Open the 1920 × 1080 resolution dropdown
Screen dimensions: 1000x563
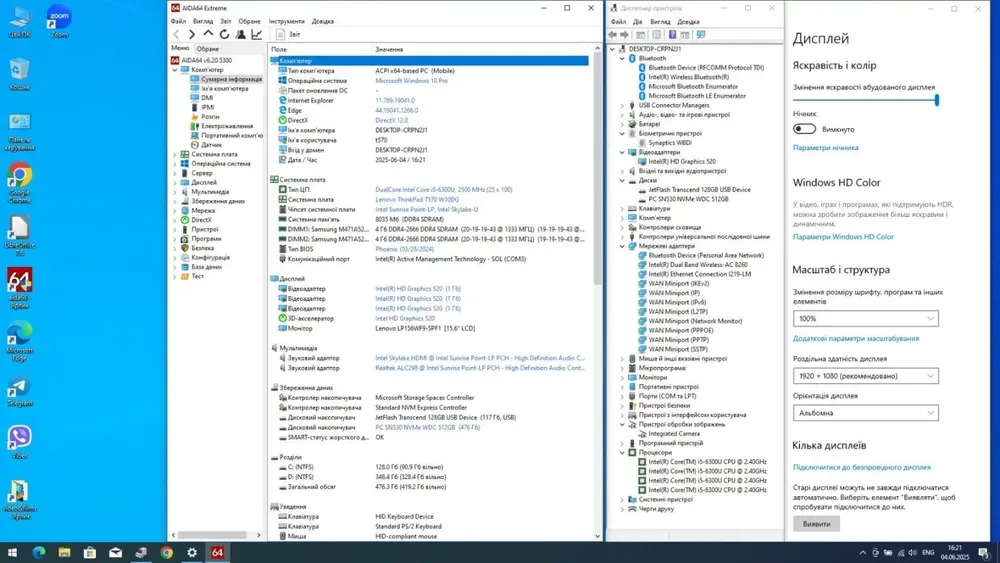(x=865, y=376)
